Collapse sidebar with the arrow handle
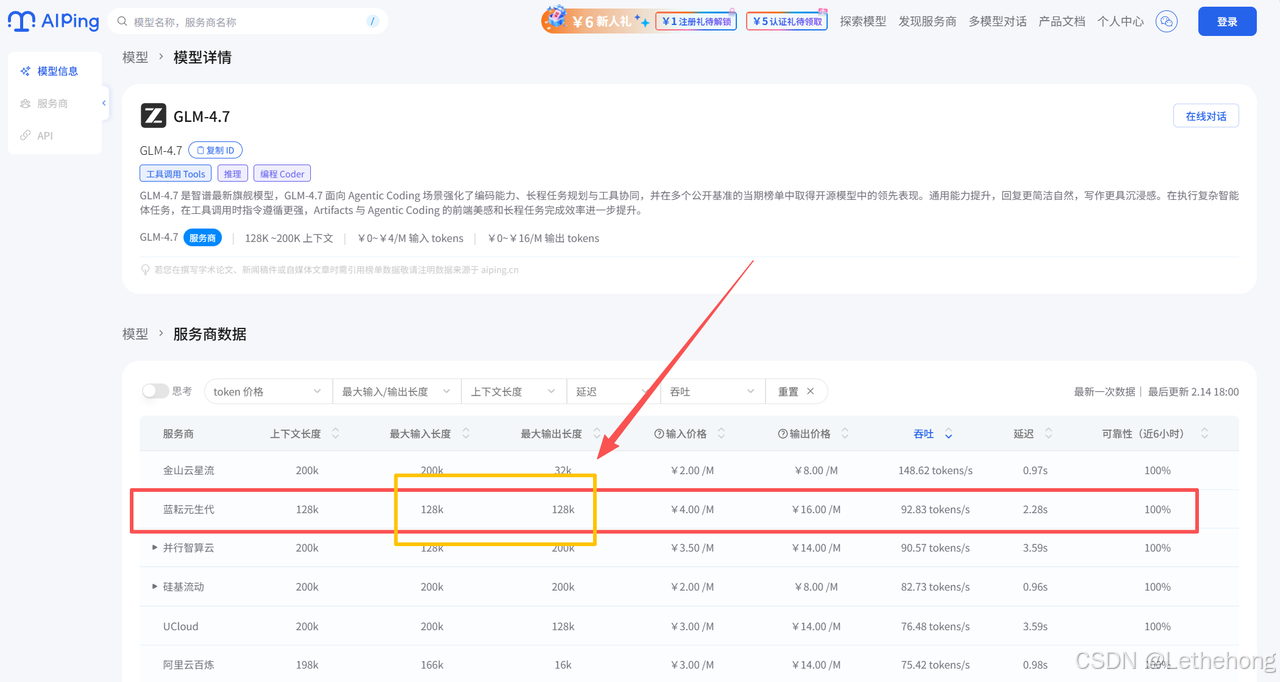Viewport: 1280px width, 682px height. pyautogui.click(x=104, y=103)
